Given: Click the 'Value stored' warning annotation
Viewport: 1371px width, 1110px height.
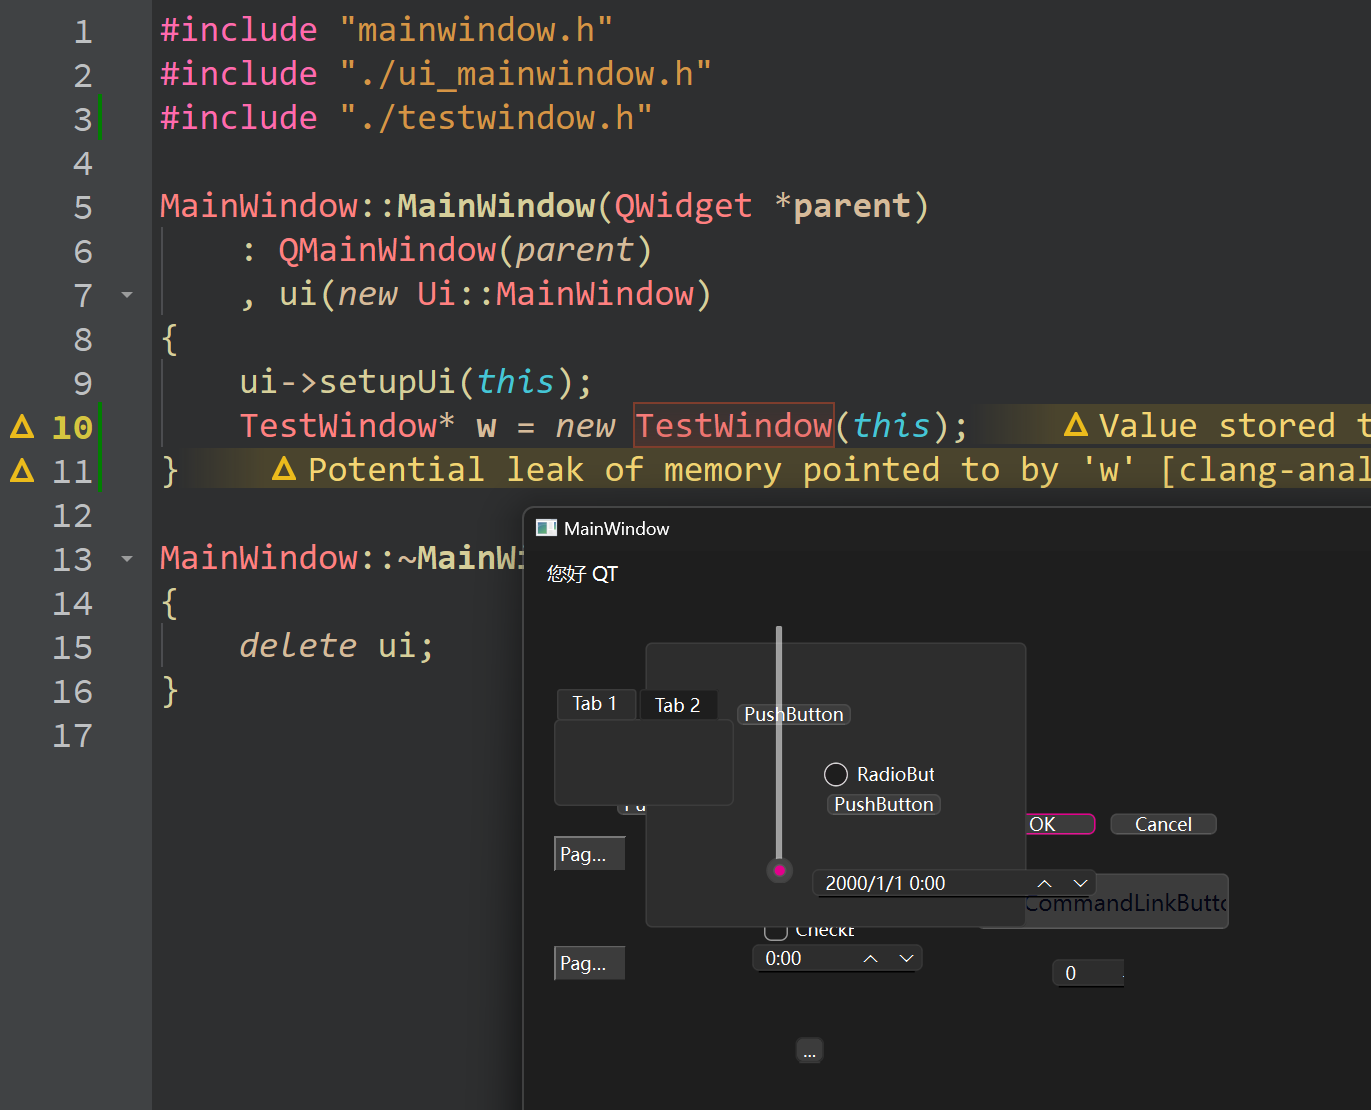Looking at the screenshot, I should pyautogui.click(x=1234, y=425).
